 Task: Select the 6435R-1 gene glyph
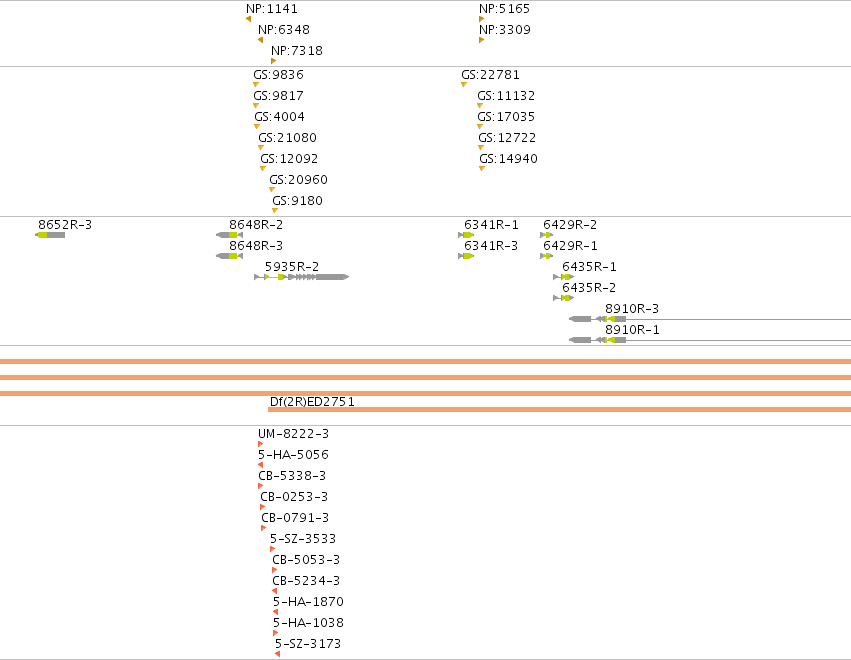(563, 277)
